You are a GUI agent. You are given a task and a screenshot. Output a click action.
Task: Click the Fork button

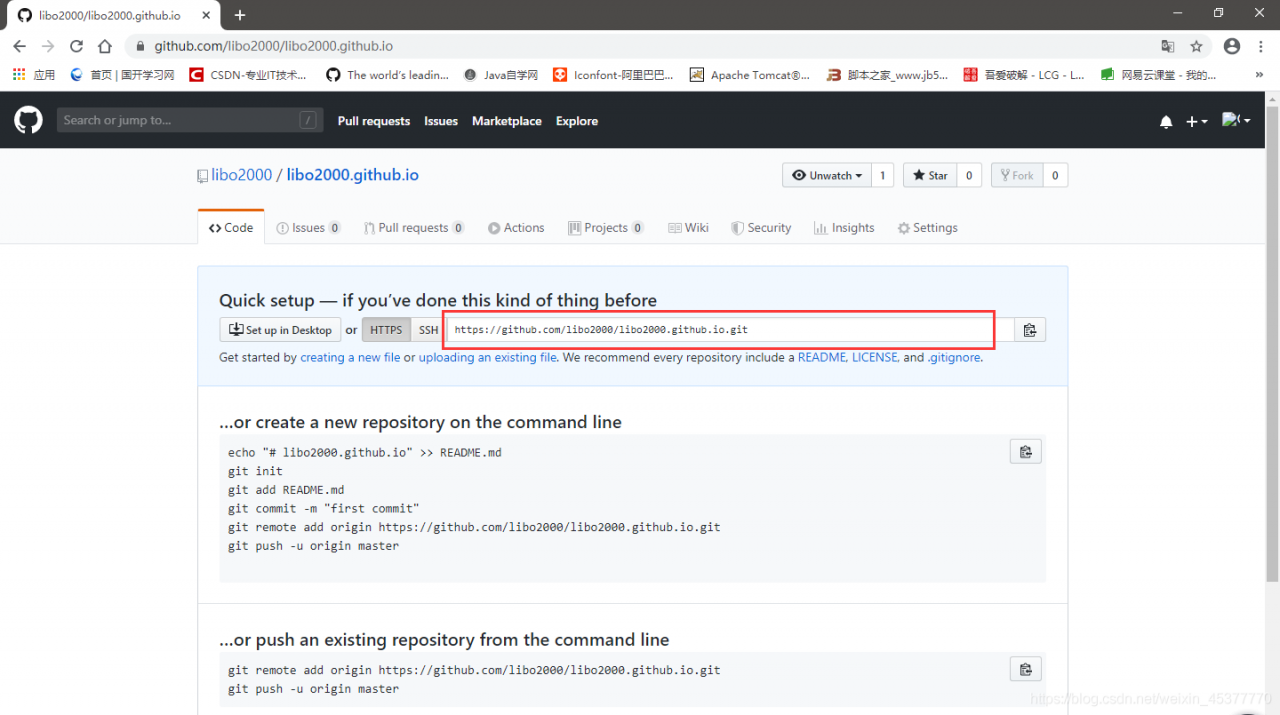click(x=1017, y=175)
